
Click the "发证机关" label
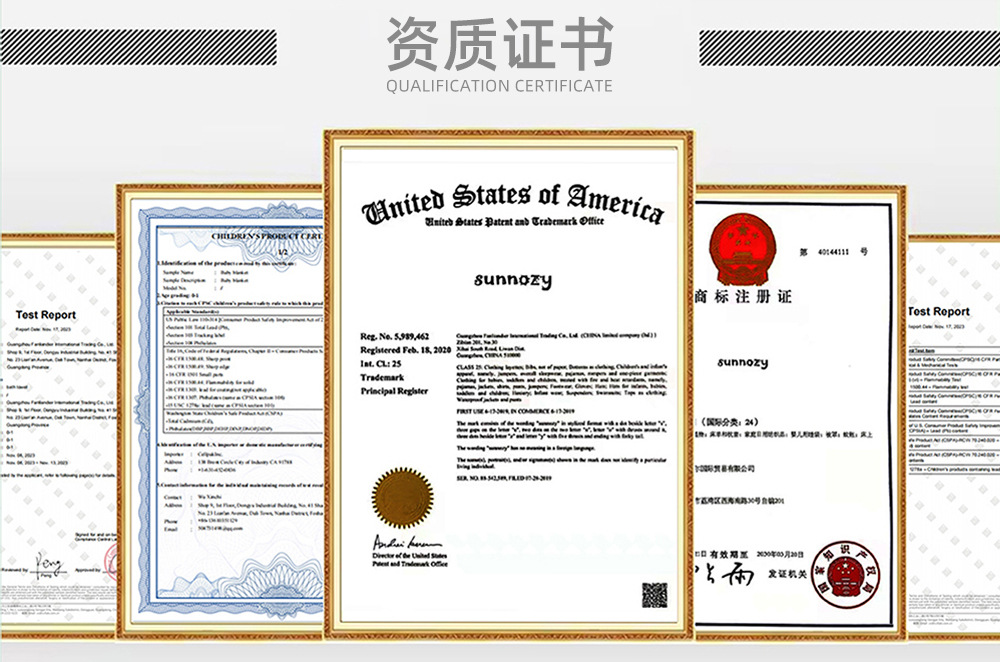point(787,574)
